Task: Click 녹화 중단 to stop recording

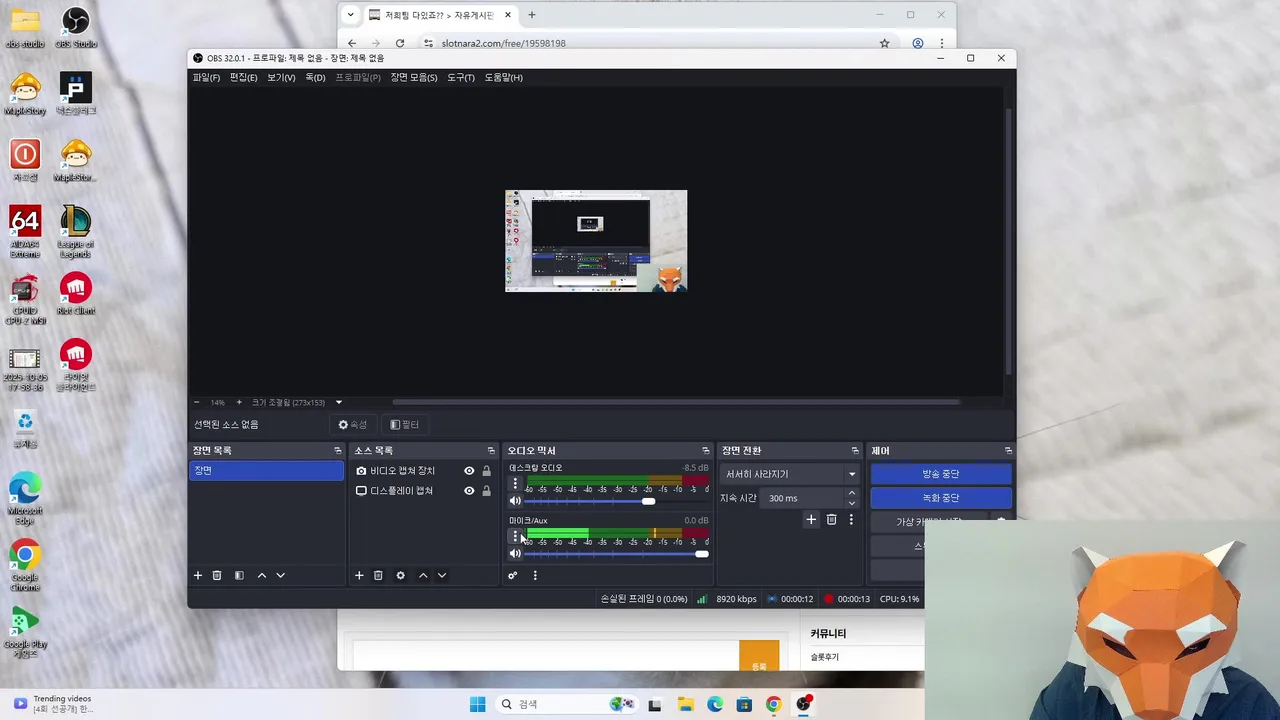Action: pyautogui.click(x=941, y=498)
